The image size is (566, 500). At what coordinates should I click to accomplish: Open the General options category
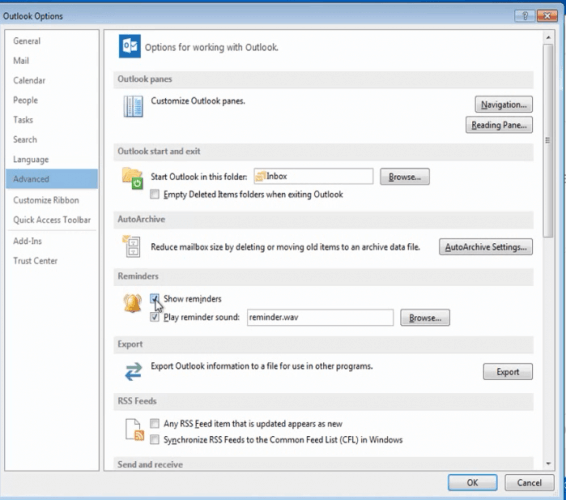[52, 41]
